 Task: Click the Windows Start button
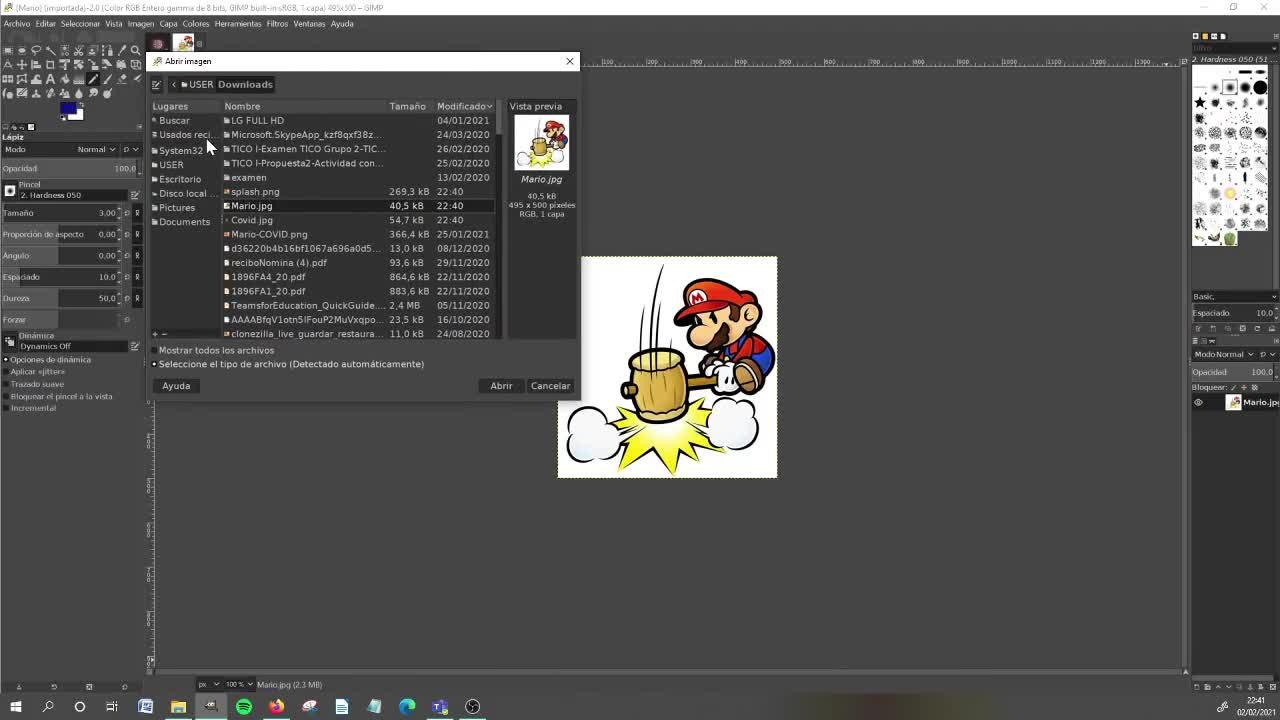16,707
